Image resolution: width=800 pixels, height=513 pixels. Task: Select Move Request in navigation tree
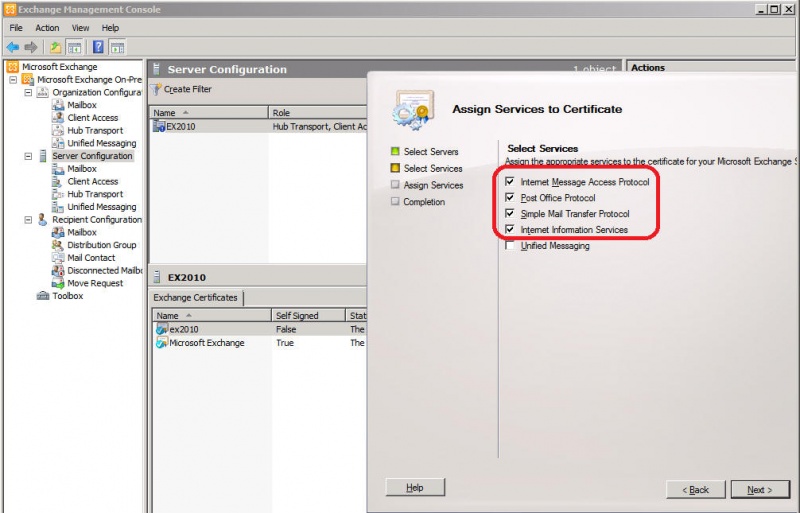point(95,283)
